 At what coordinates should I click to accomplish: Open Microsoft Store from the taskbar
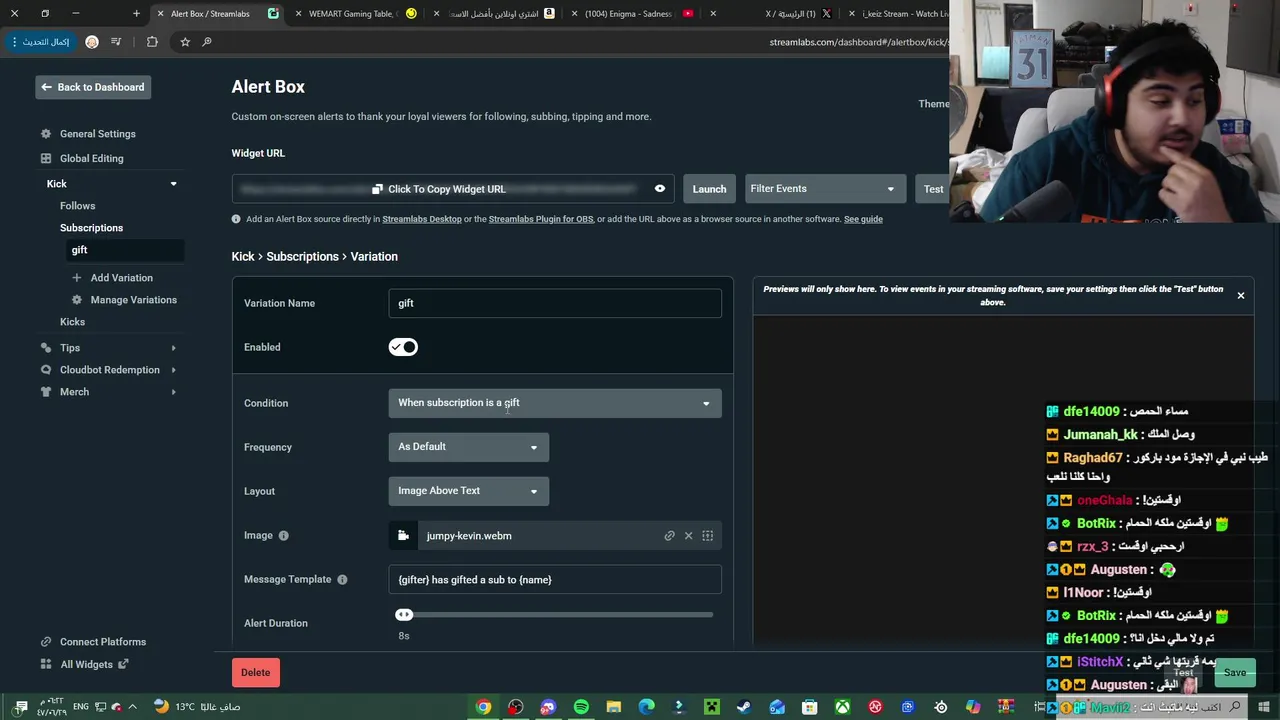(x=810, y=707)
